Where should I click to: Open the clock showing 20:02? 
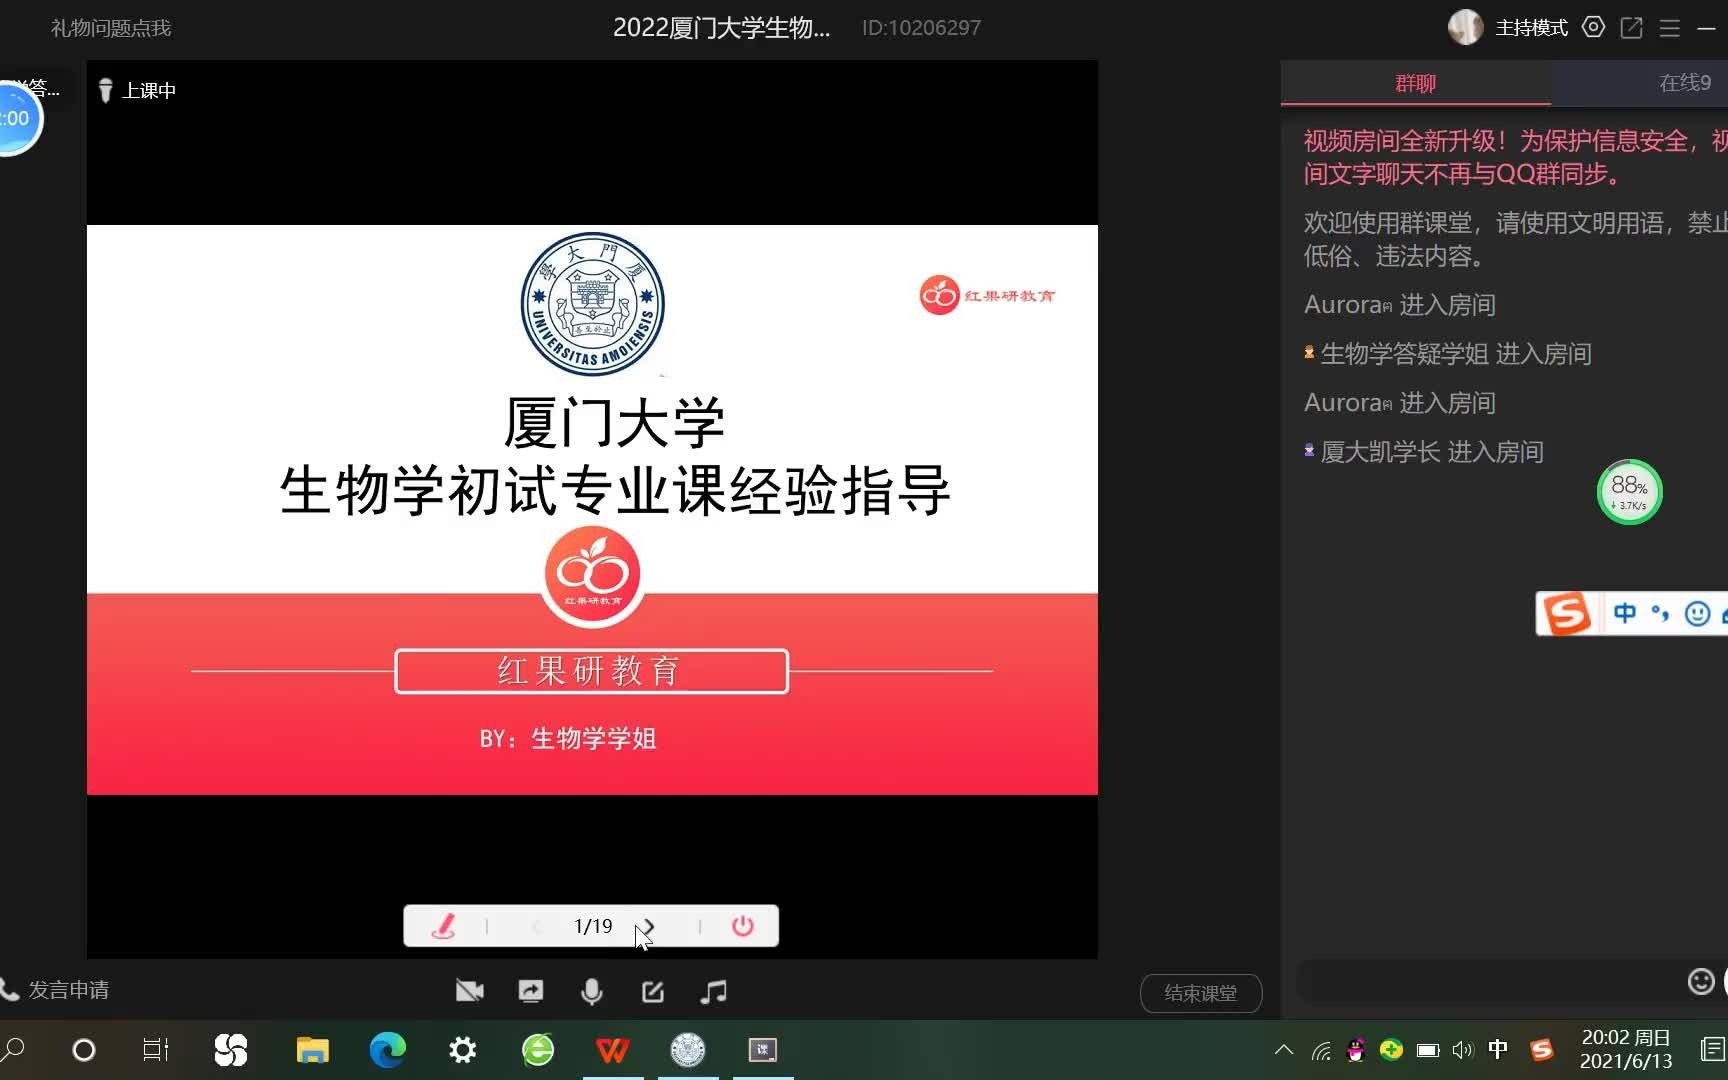[x=1626, y=1049]
